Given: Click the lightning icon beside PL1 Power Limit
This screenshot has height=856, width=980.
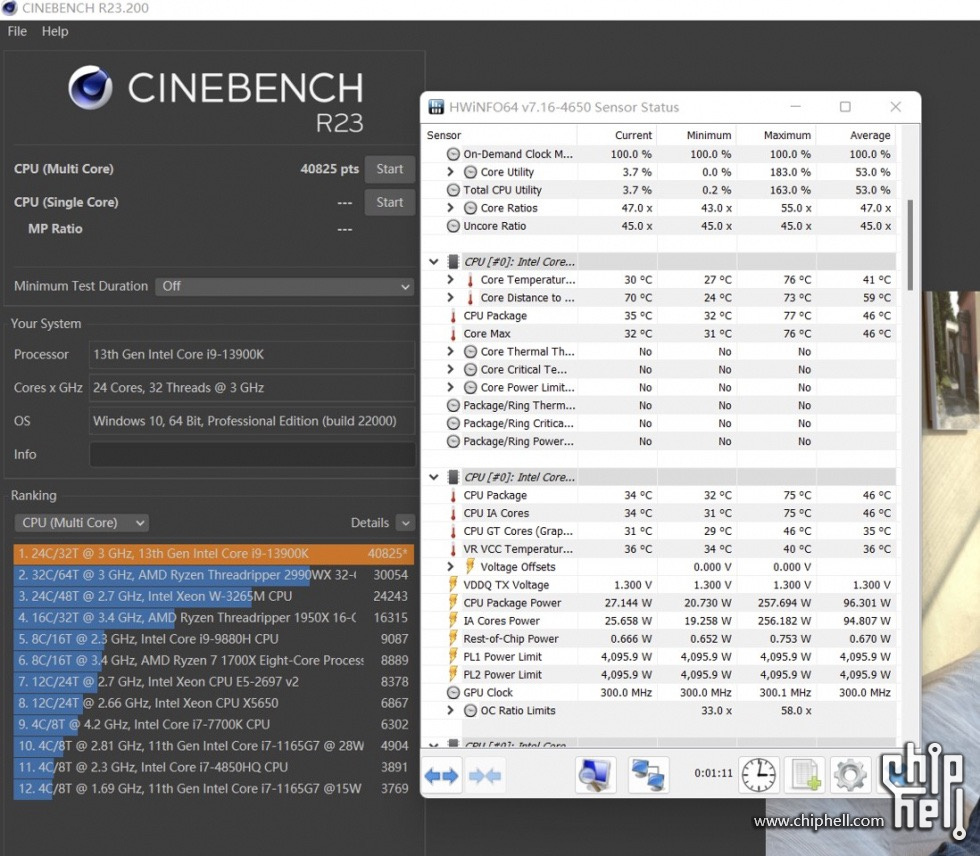Looking at the screenshot, I should (453, 657).
